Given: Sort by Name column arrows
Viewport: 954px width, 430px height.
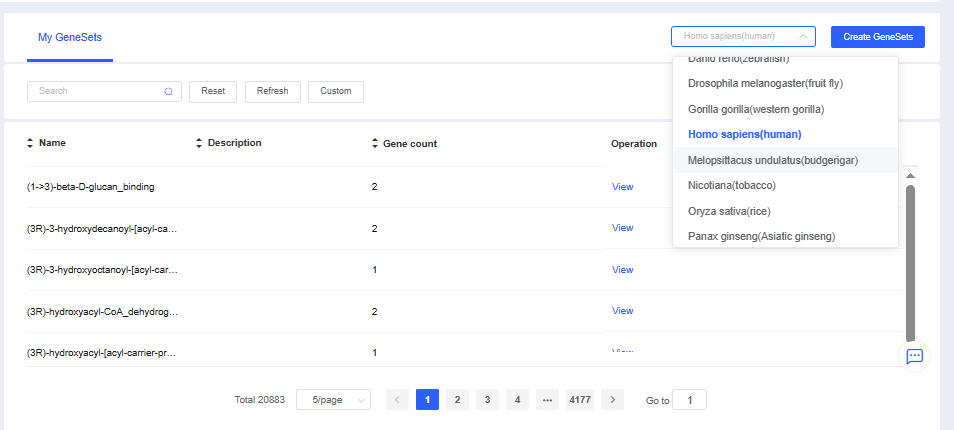Looking at the screenshot, I should pyautogui.click(x=30, y=143).
